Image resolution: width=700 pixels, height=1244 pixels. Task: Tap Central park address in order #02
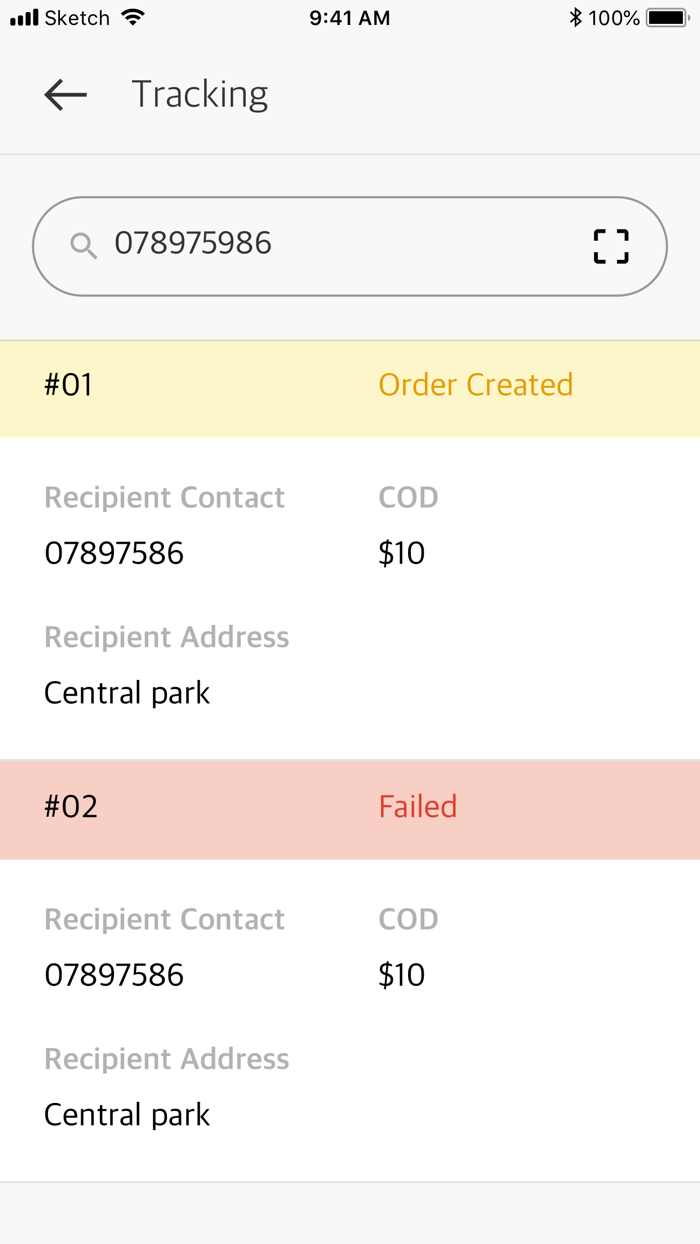point(127,1115)
